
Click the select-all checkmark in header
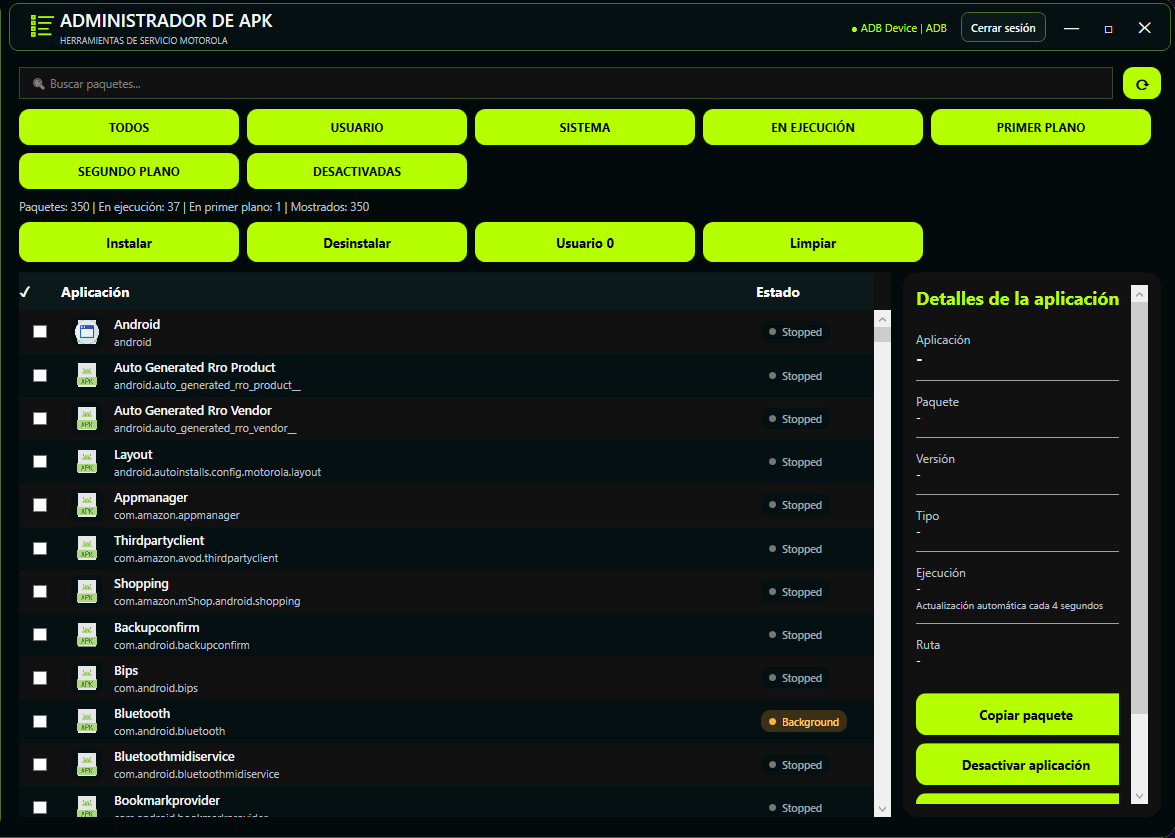point(25,292)
